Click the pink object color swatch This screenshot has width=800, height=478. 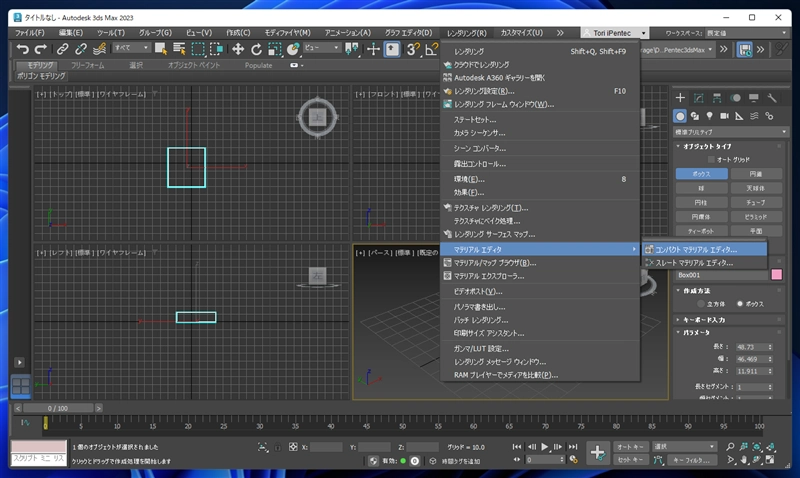[777, 275]
